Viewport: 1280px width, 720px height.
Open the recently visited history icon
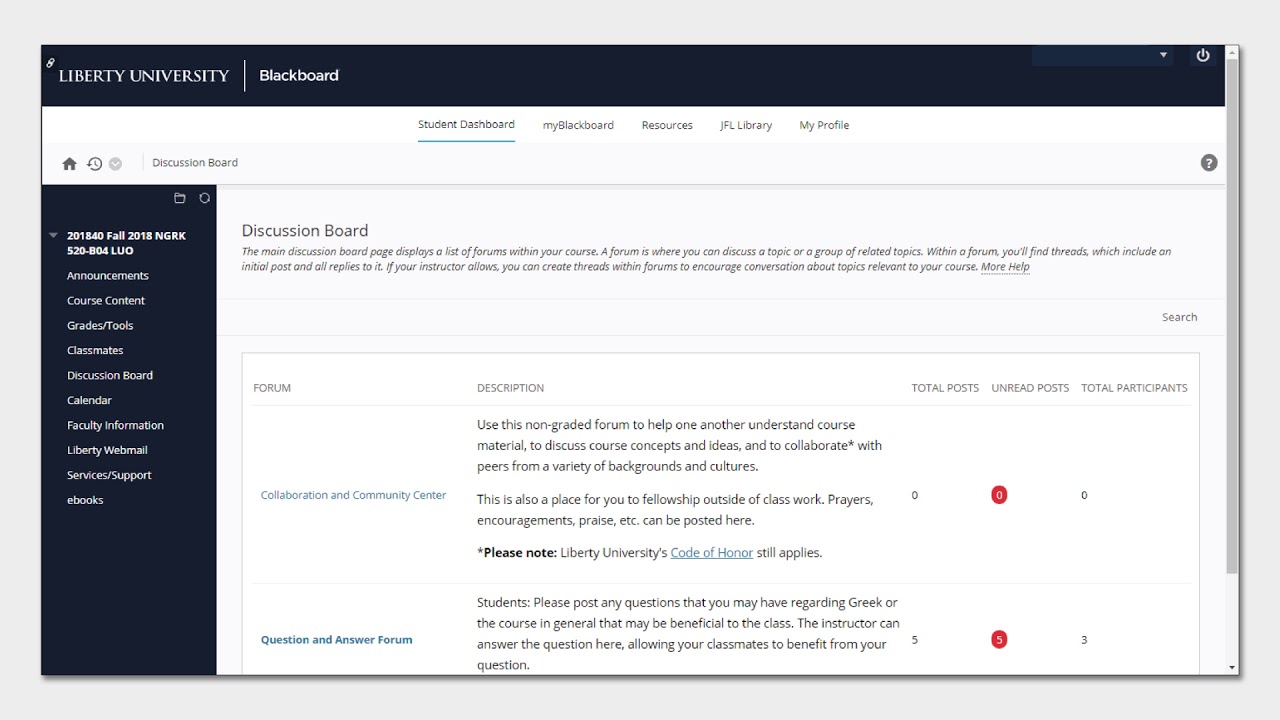point(94,164)
